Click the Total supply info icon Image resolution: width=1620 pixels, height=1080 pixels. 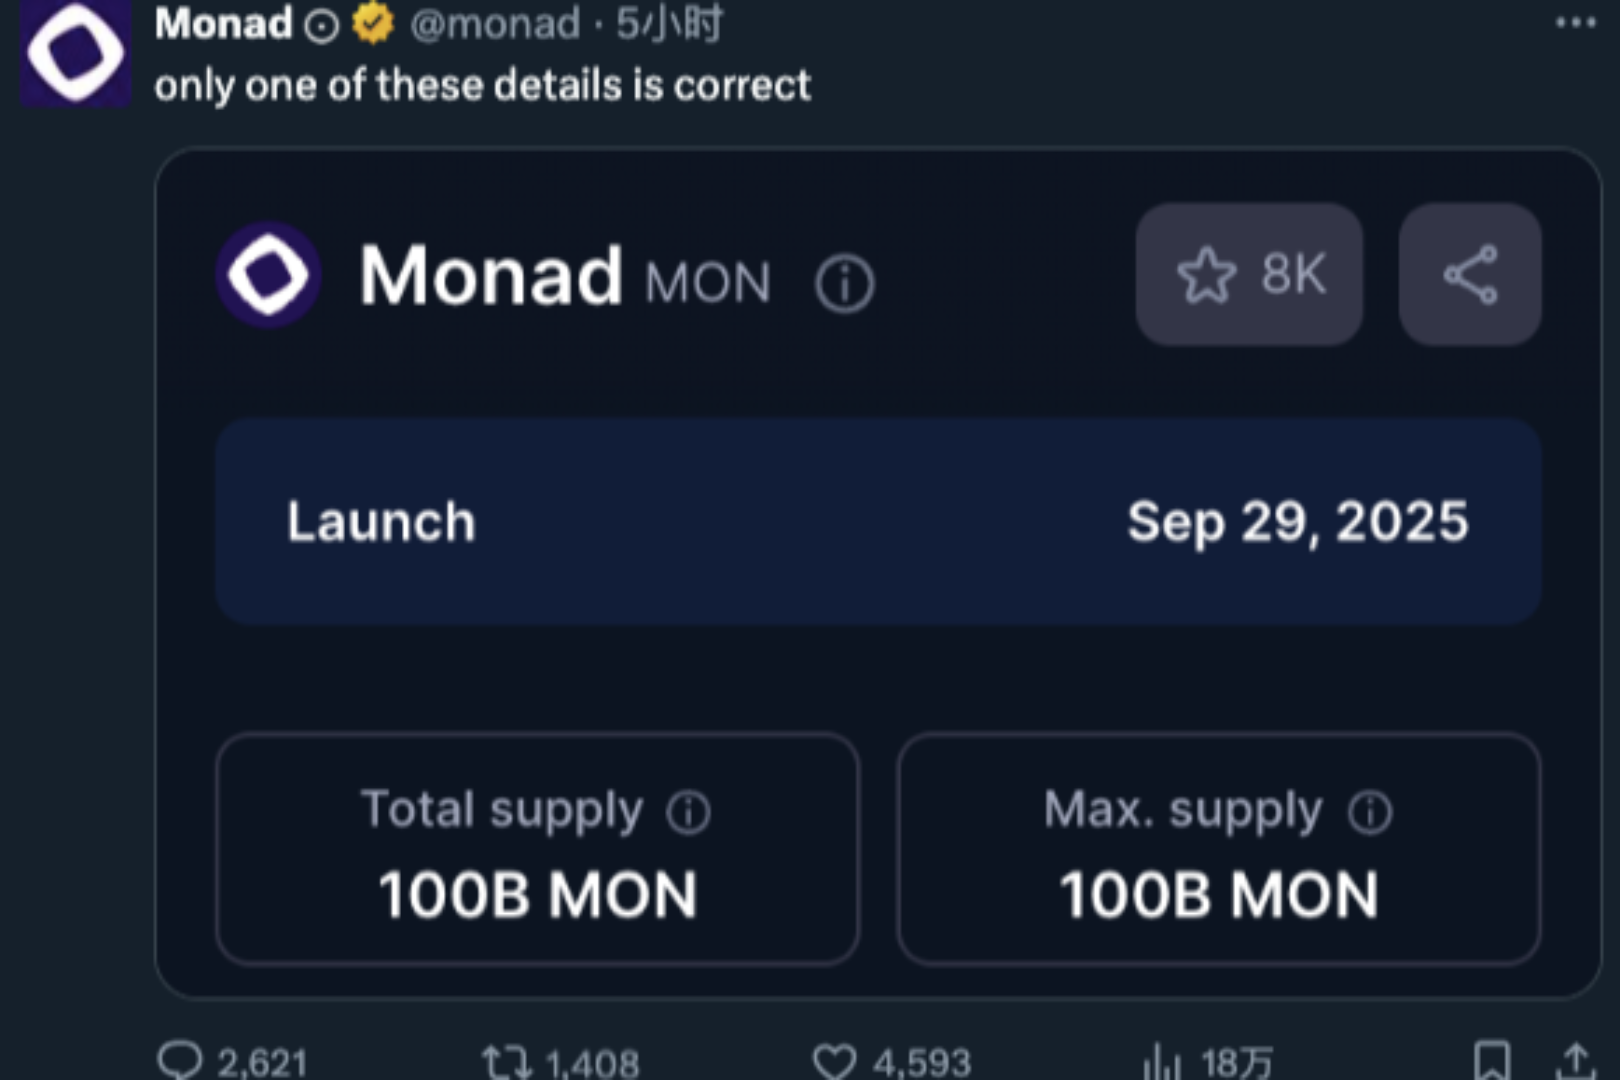pyautogui.click(x=689, y=812)
